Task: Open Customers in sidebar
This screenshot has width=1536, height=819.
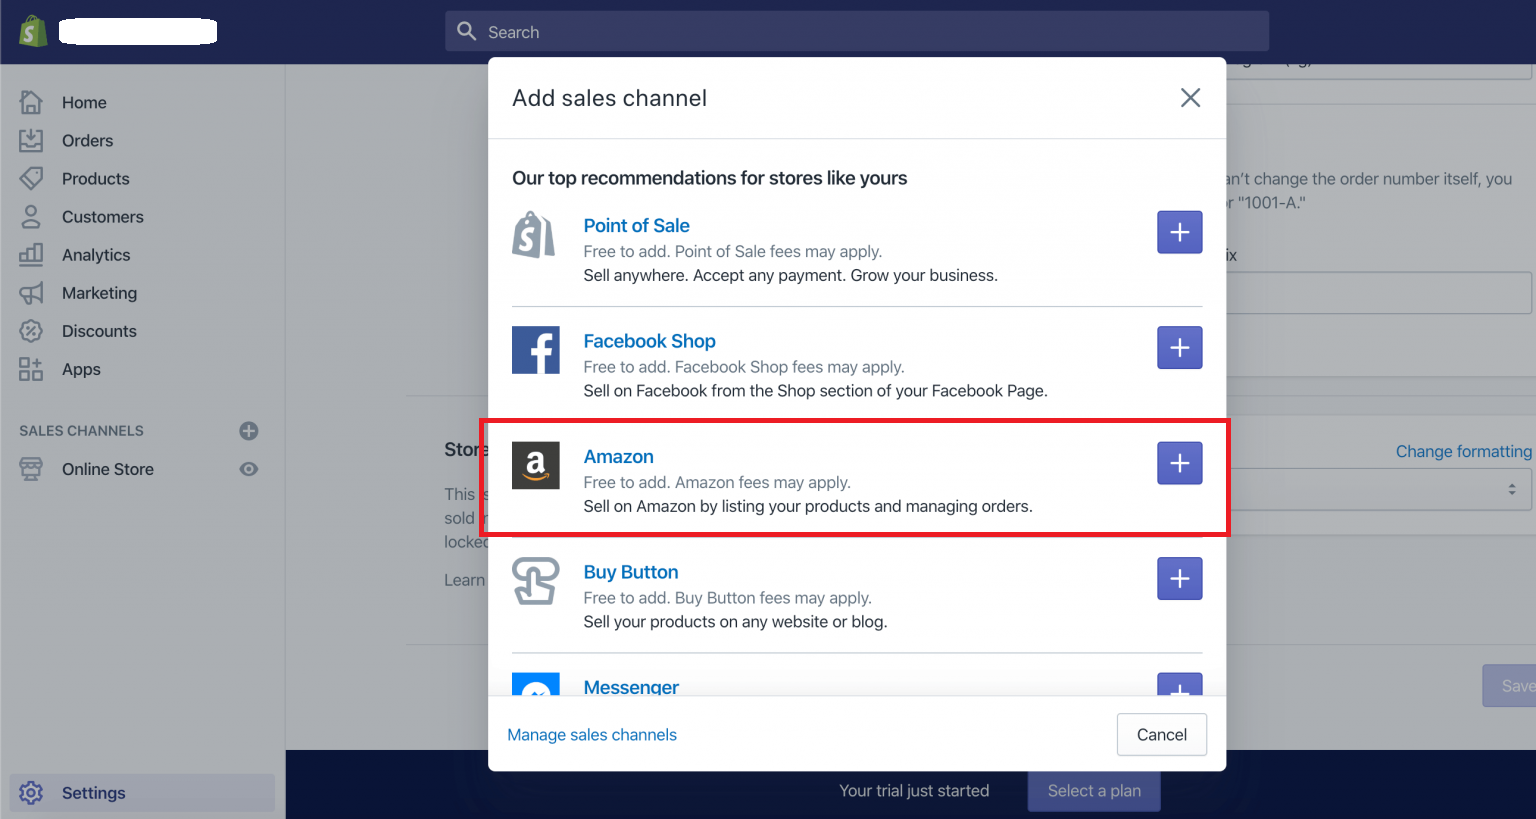Action: coord(102,216)
